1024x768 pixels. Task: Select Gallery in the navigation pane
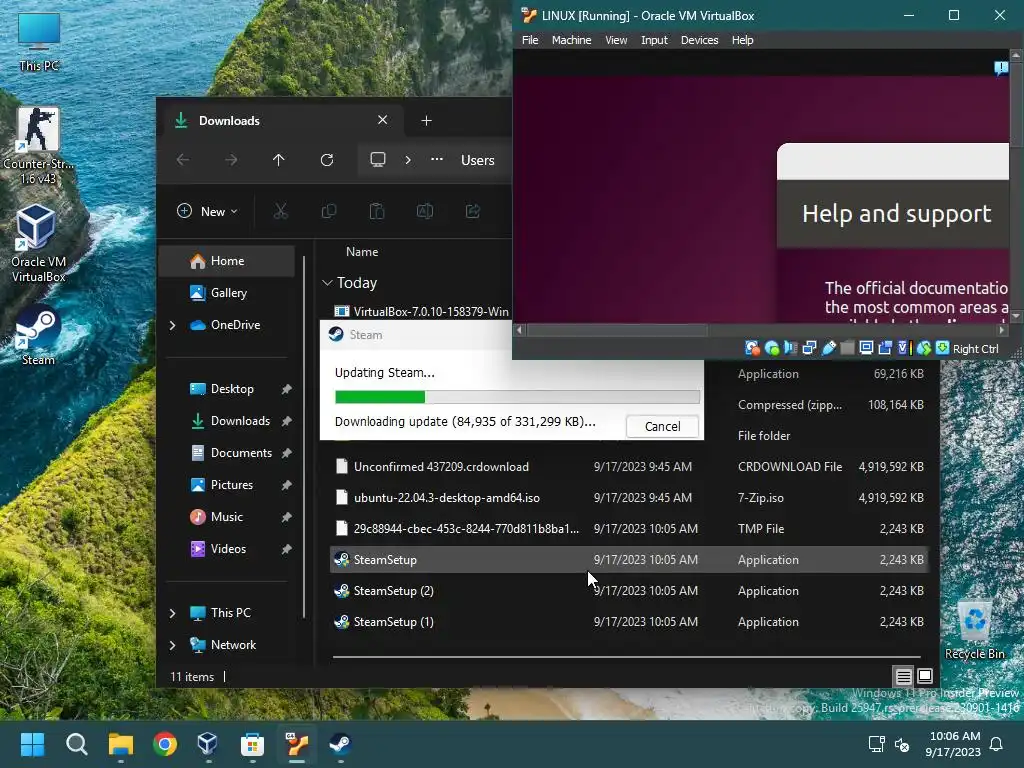click(x=226, y=293)
